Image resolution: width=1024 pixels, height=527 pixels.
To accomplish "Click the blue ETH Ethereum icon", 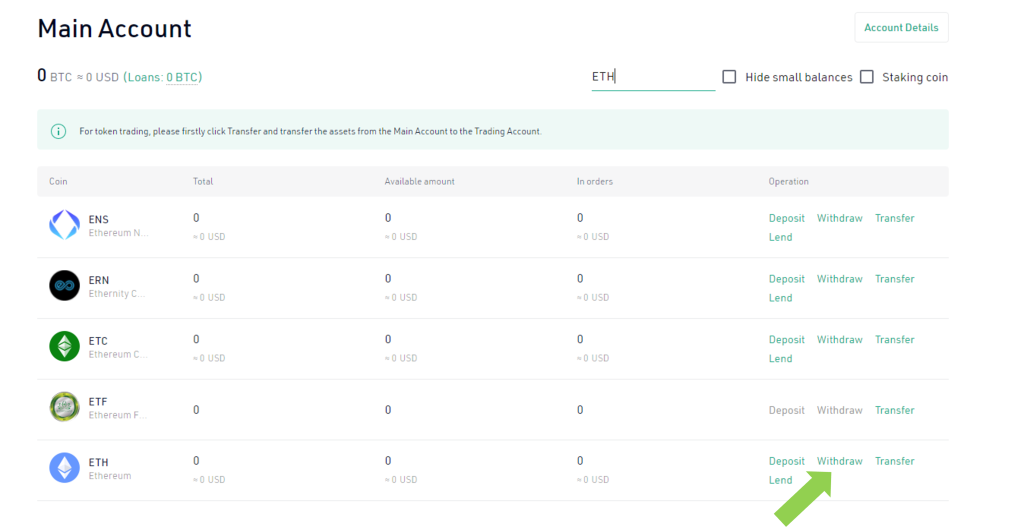I will (x=65, y=468).
